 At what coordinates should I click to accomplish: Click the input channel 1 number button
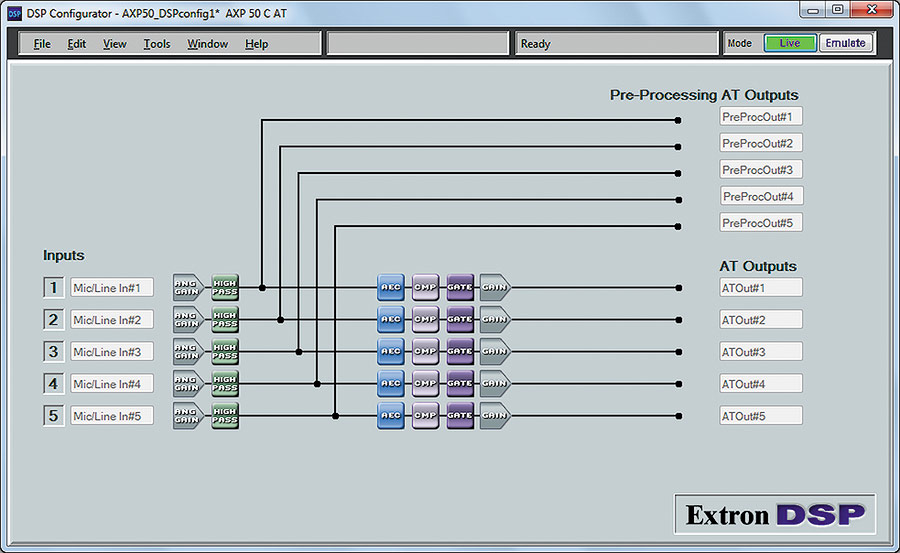click(54, 288)
